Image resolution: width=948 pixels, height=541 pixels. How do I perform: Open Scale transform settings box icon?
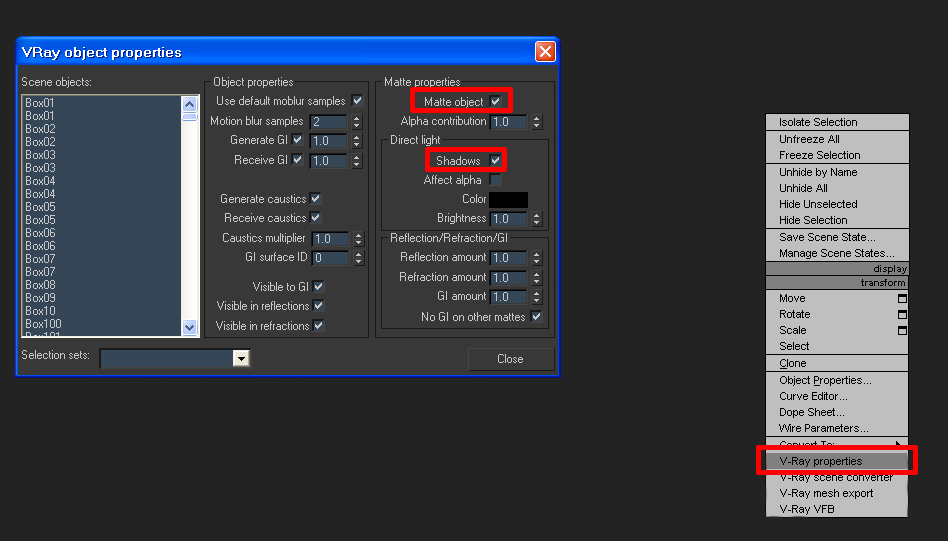click(x=902, y=331)
